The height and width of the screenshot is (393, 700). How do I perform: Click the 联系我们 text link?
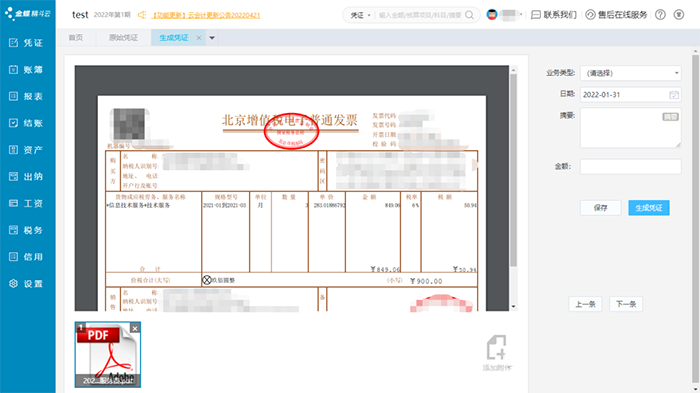click(560, 15)
